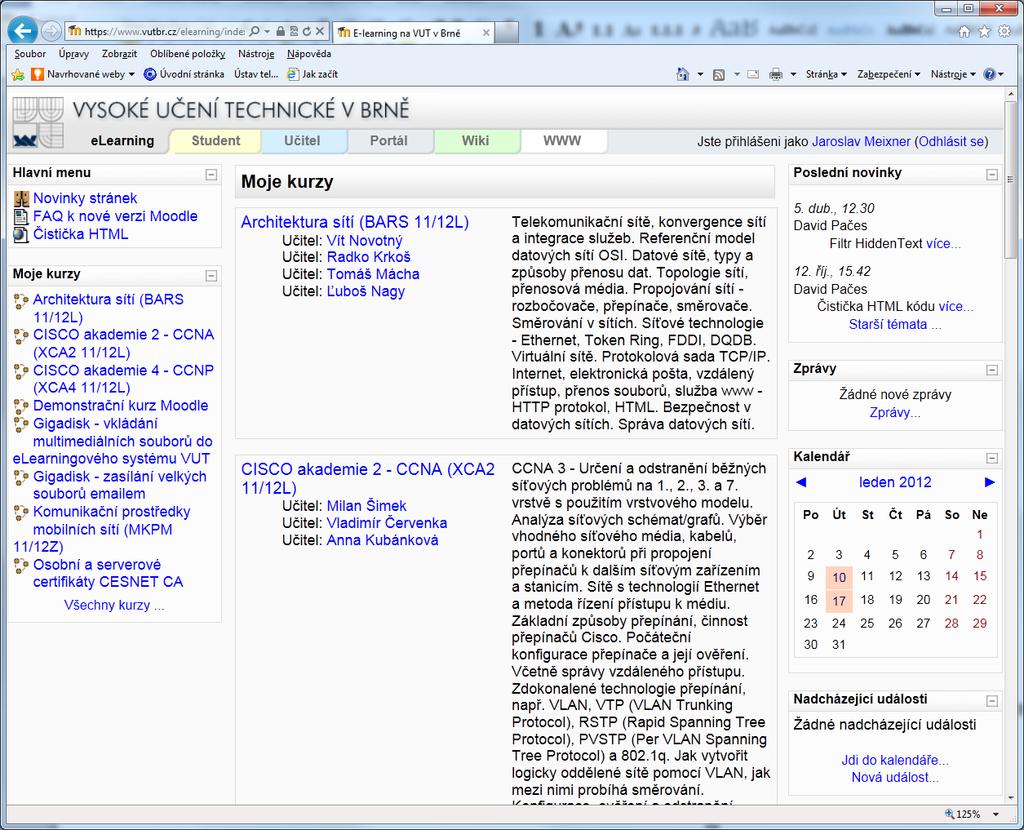This screenshot has width=1024, height=830.
Task: Click the Home house icon beside the window buttons
Action: (x=964, y=31)
